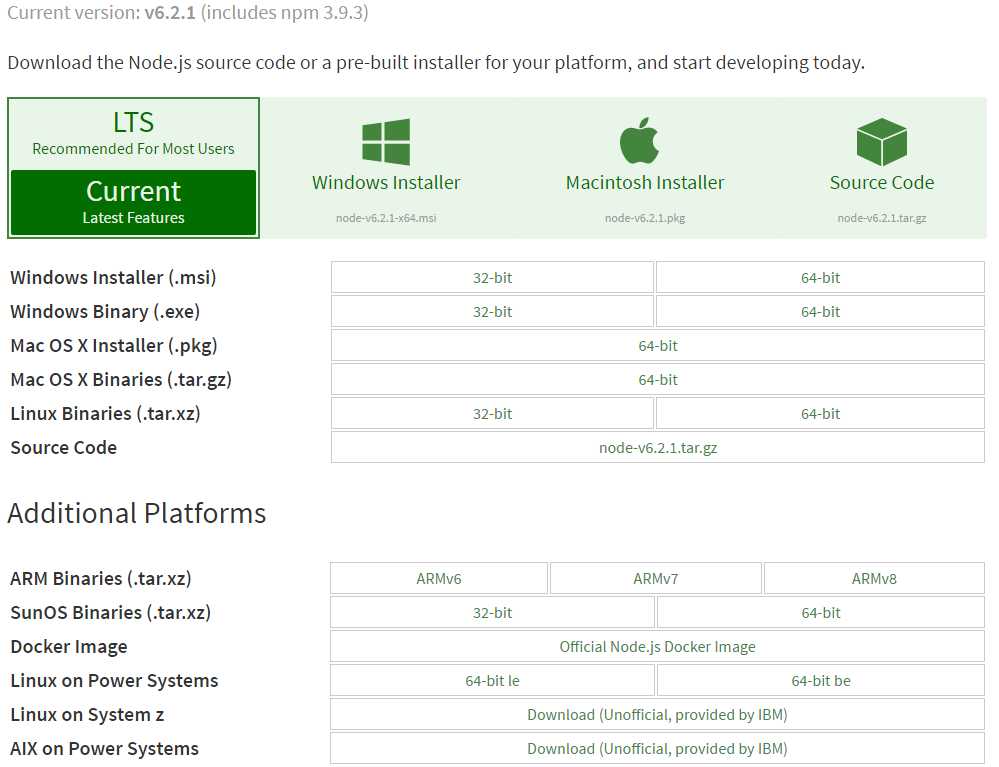Click the Source Code row label

pyautogui.click(x=64, y=448)
